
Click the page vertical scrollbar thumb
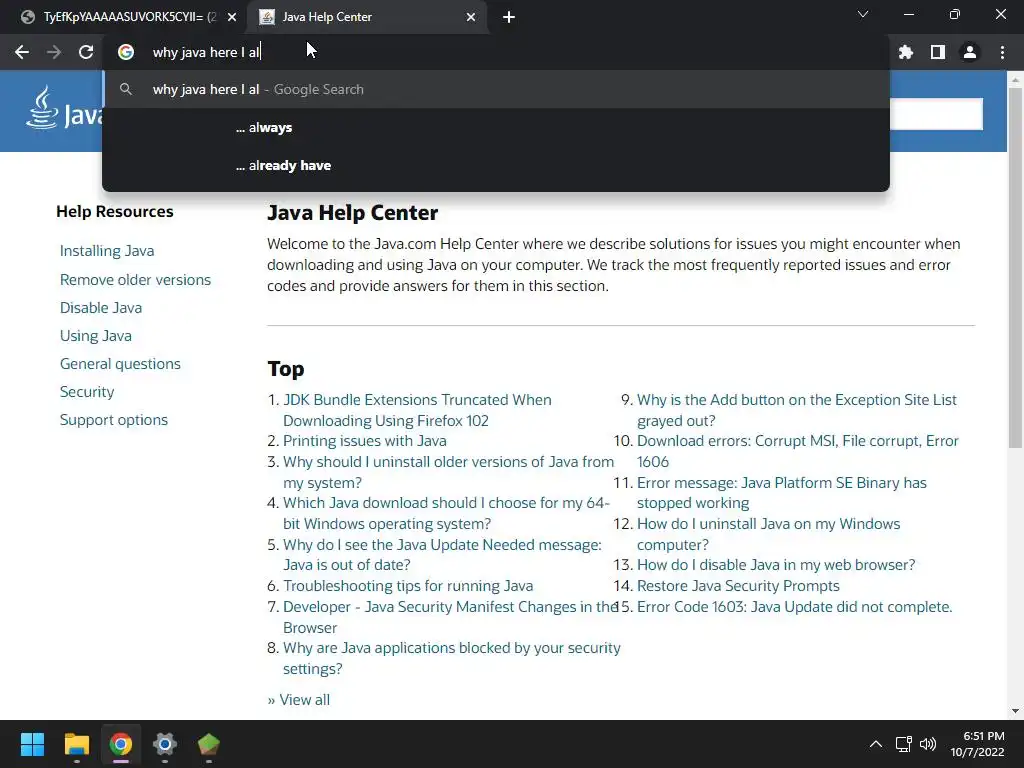pyautogui.click(x=1015, y=268)
